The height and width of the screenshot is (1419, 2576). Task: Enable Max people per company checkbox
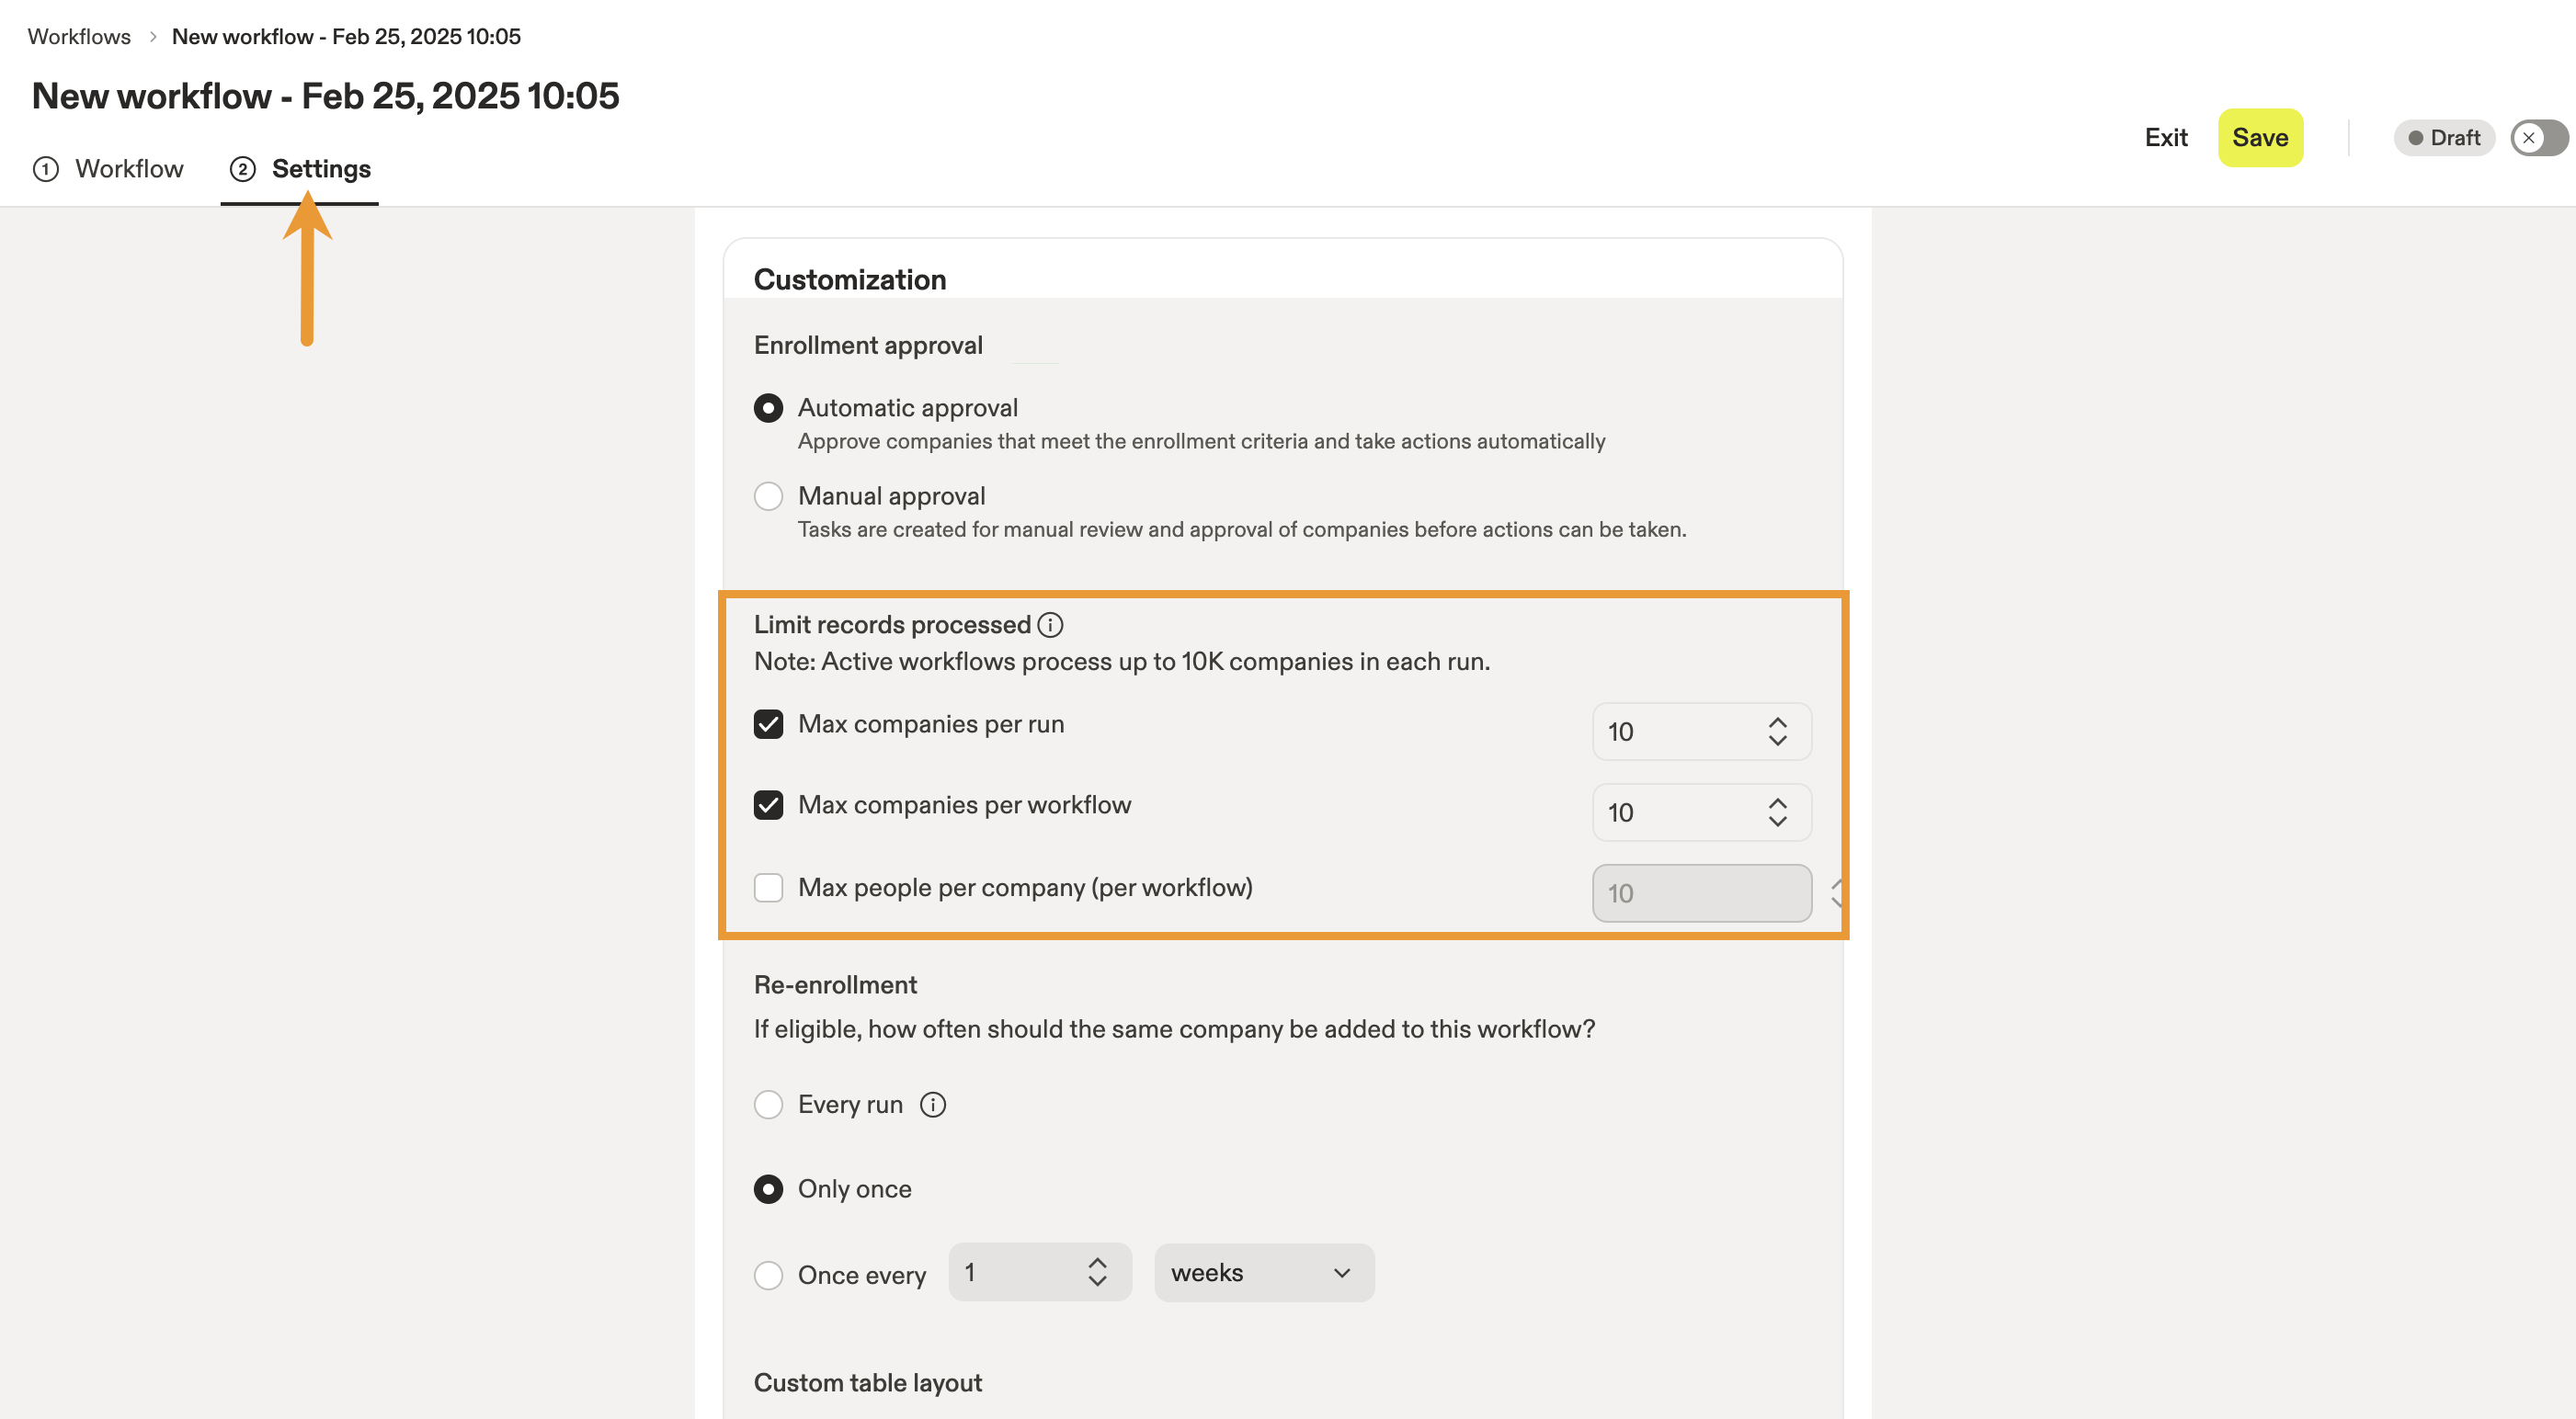coord(768,888)
